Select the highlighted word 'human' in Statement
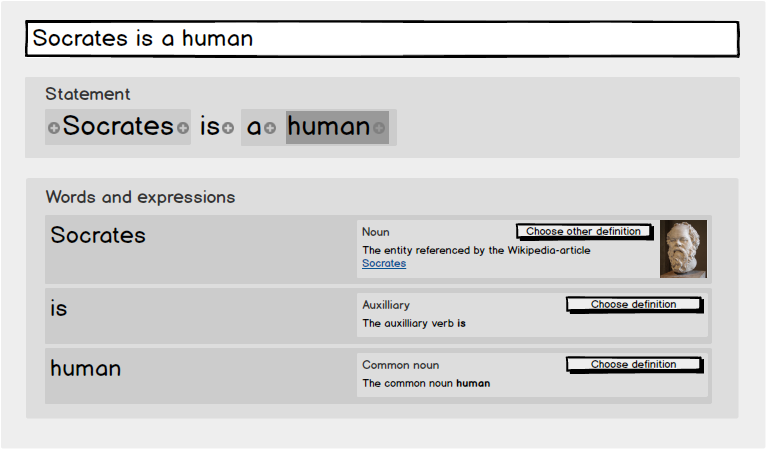767x450 pixels. point(328,127)
